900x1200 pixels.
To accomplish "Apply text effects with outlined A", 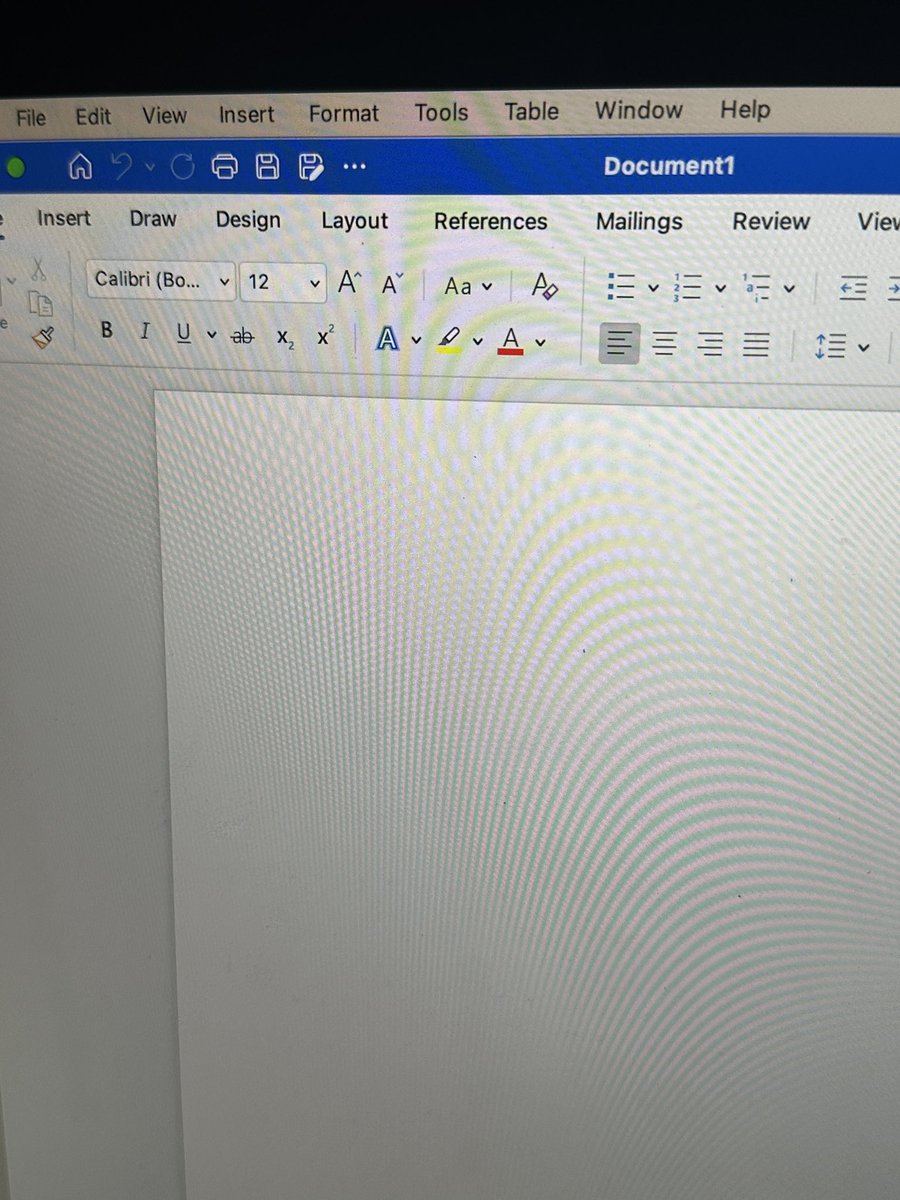I will pyautogui.click(x=388, y=340).
